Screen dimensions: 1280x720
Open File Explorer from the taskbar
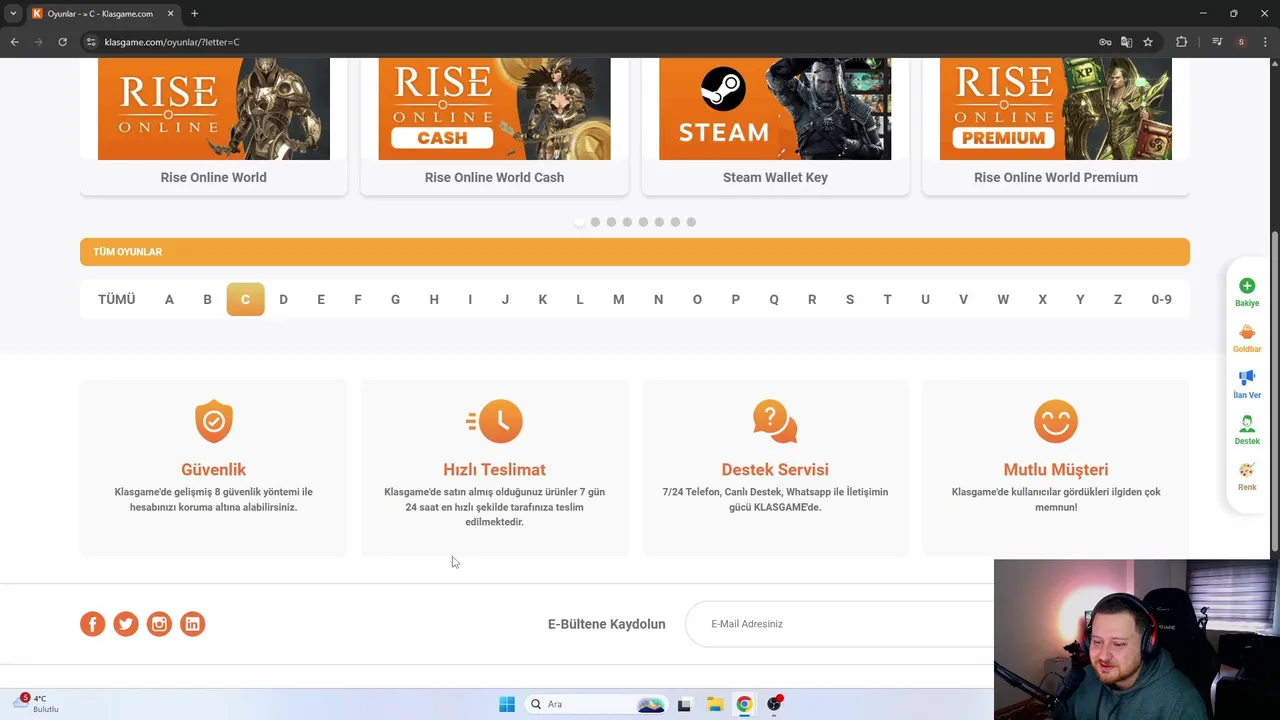click(x=714, y=704)
